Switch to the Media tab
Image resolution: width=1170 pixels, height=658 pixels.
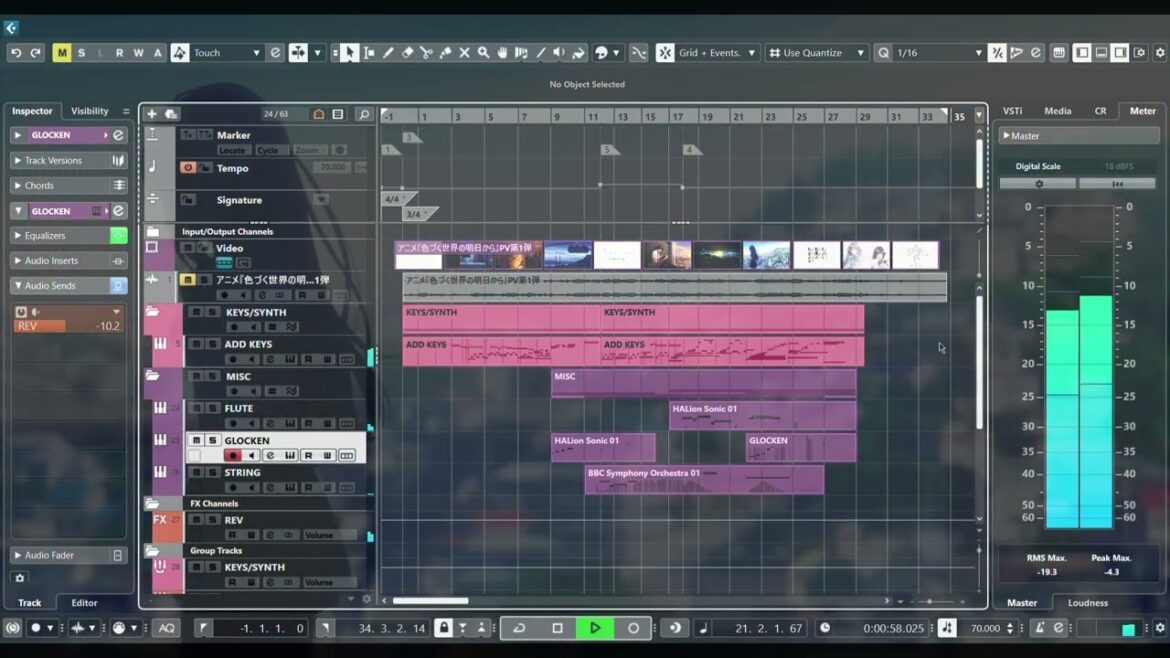(1057, 111)
